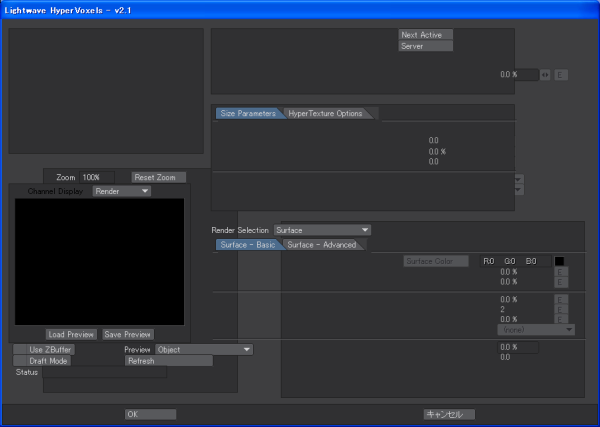Click the Refresh button
Image resolution: width=600 pixels, height=427 pixels.
pos(169,361)
